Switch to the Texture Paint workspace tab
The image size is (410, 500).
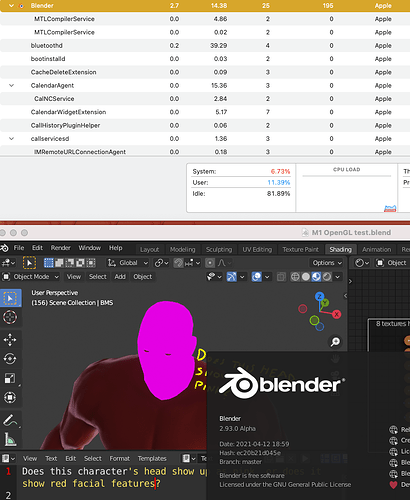301,250
